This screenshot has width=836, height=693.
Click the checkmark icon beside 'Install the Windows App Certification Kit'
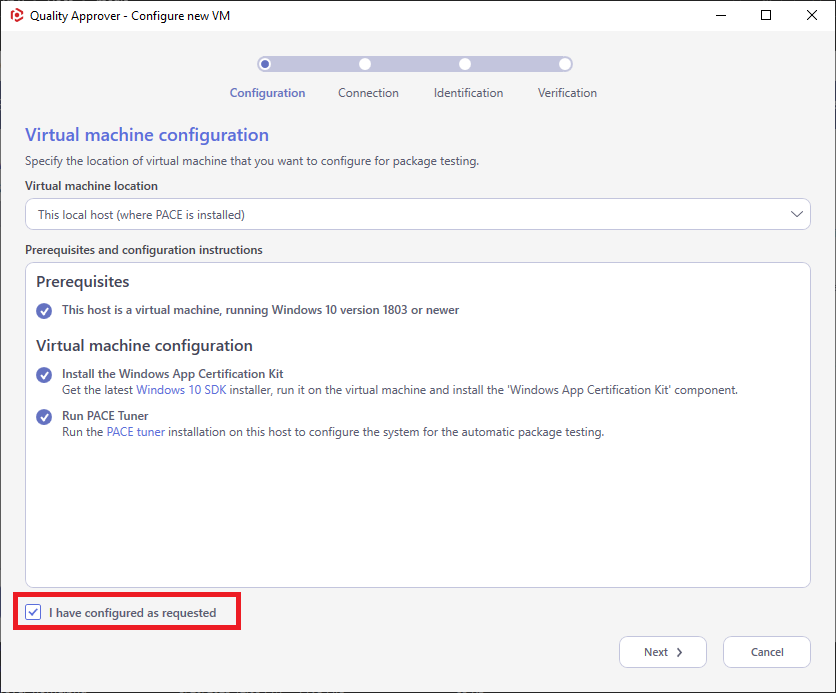[44, 375]
